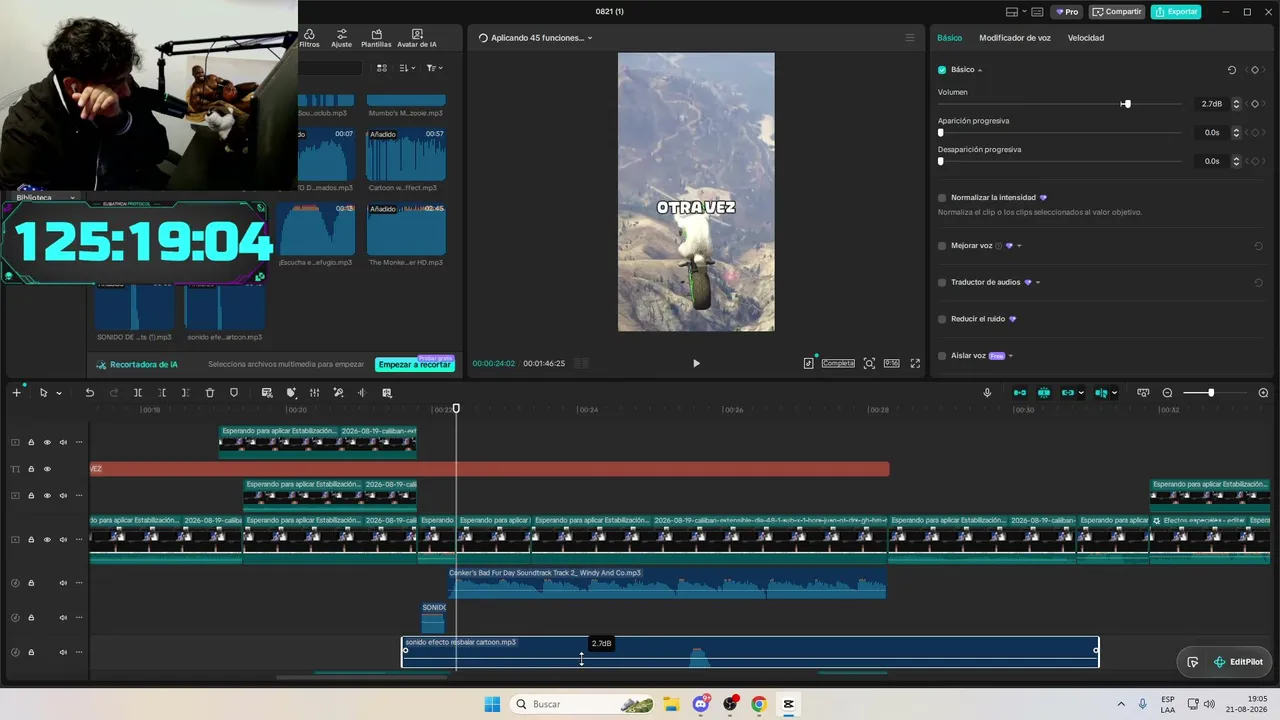Expand the Aislar voz options arrow
Screen dimensions: 1280x720
(x=1011, y=356)
